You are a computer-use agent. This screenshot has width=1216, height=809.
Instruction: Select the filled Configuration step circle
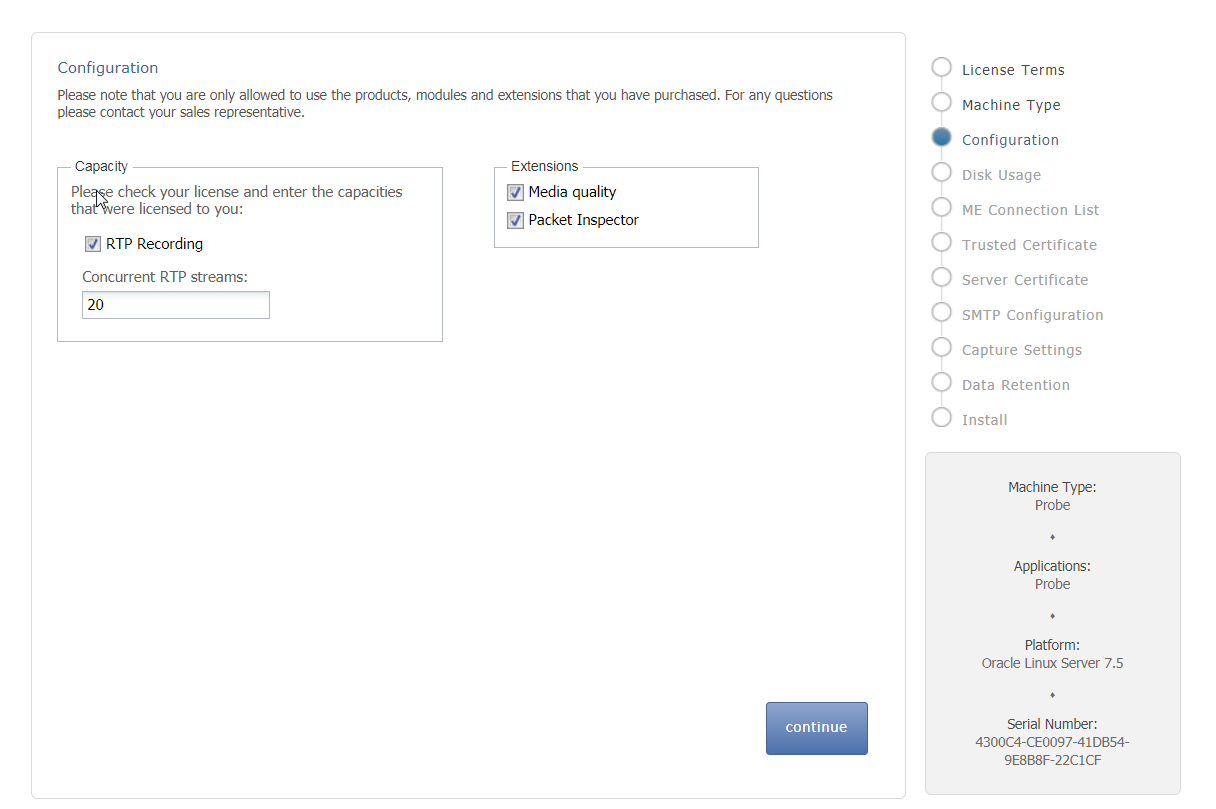click(x=941, y=137)
